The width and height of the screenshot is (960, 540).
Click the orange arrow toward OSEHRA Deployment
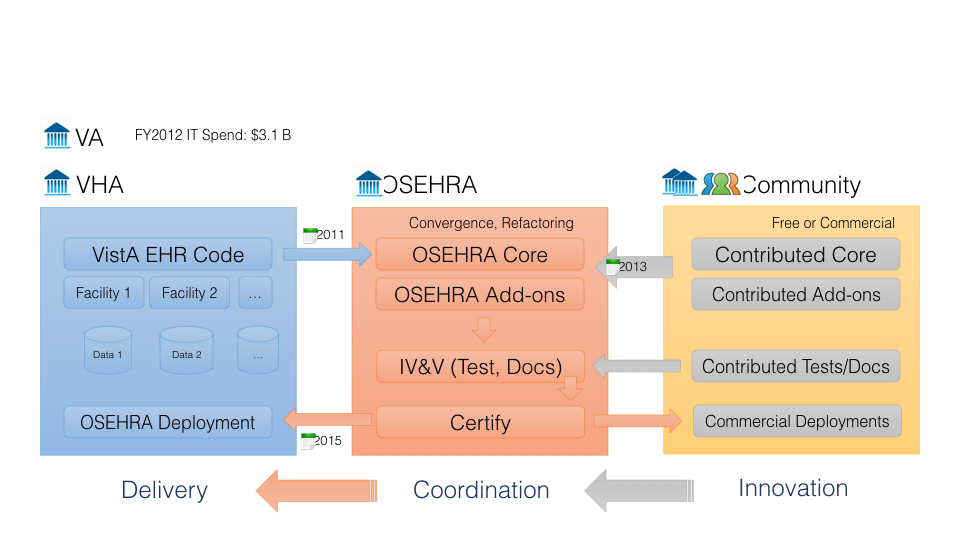pyautogui.click(x=328, y=420)
